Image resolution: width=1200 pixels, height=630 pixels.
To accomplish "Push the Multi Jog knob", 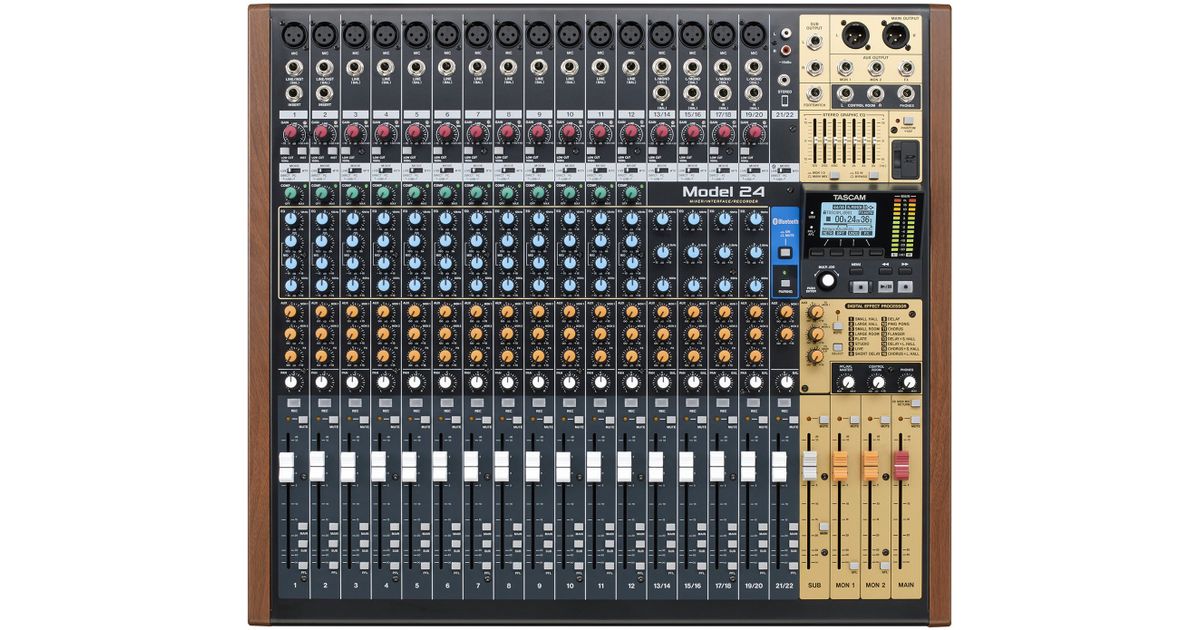I will [827, 281].
